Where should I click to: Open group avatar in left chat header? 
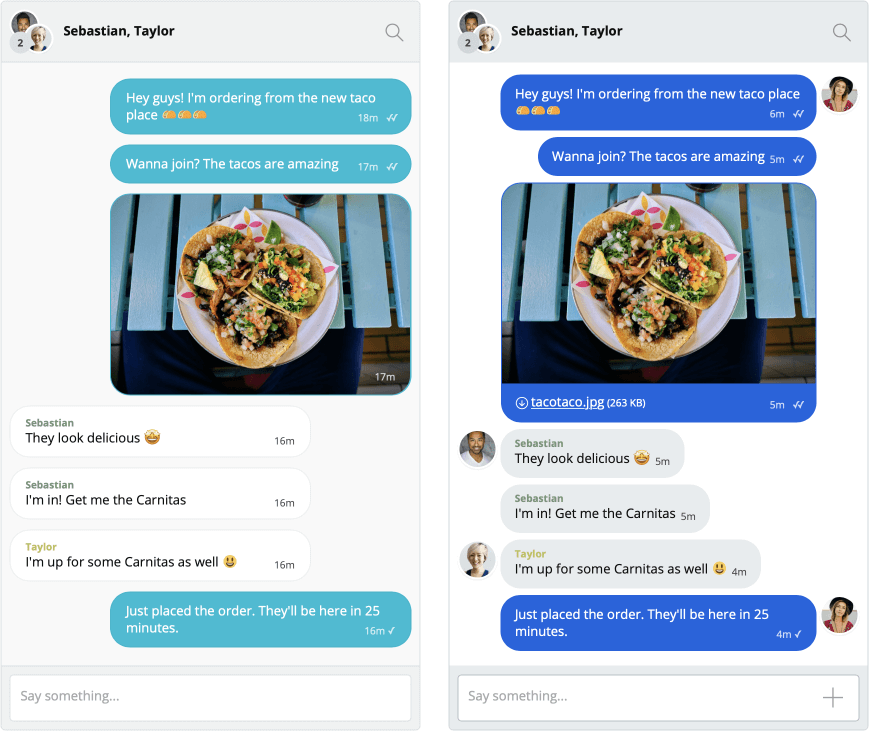(x=31, y=32)
